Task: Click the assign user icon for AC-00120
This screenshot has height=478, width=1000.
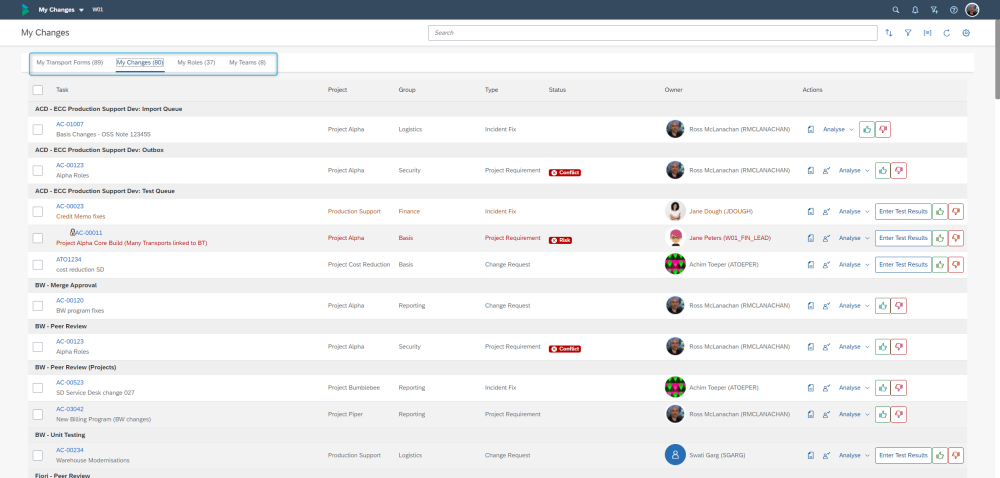Action: pos(826,305)
